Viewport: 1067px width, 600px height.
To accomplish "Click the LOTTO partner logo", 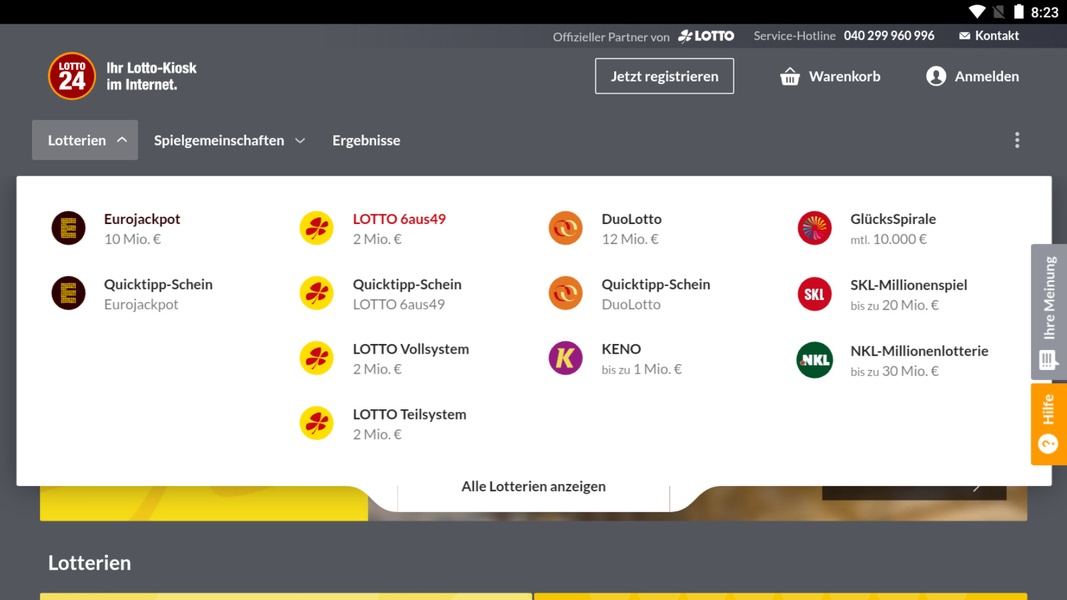I will click(706, 36).
